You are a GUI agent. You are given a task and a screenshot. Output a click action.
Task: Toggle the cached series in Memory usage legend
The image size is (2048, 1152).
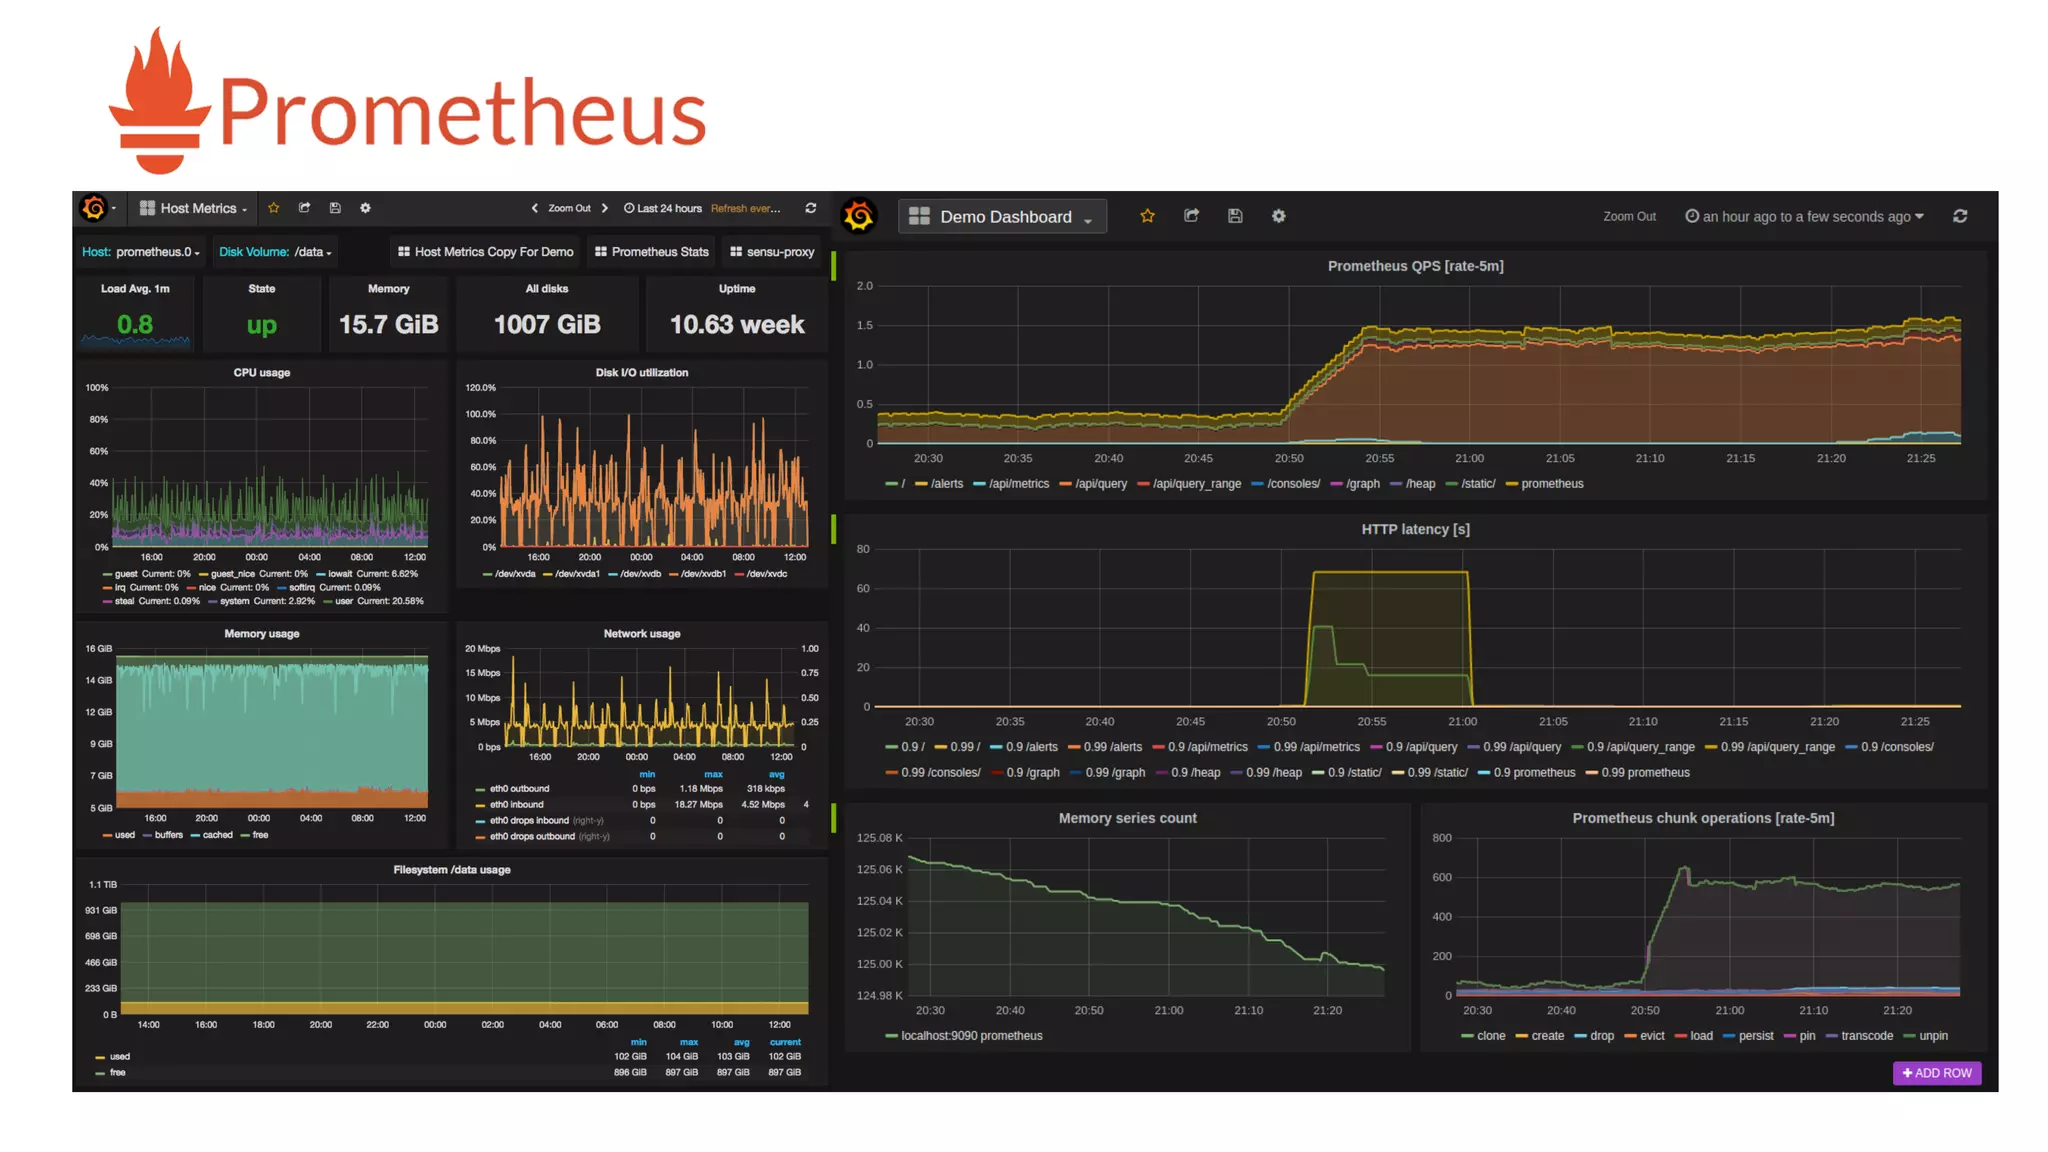point(217,835)
